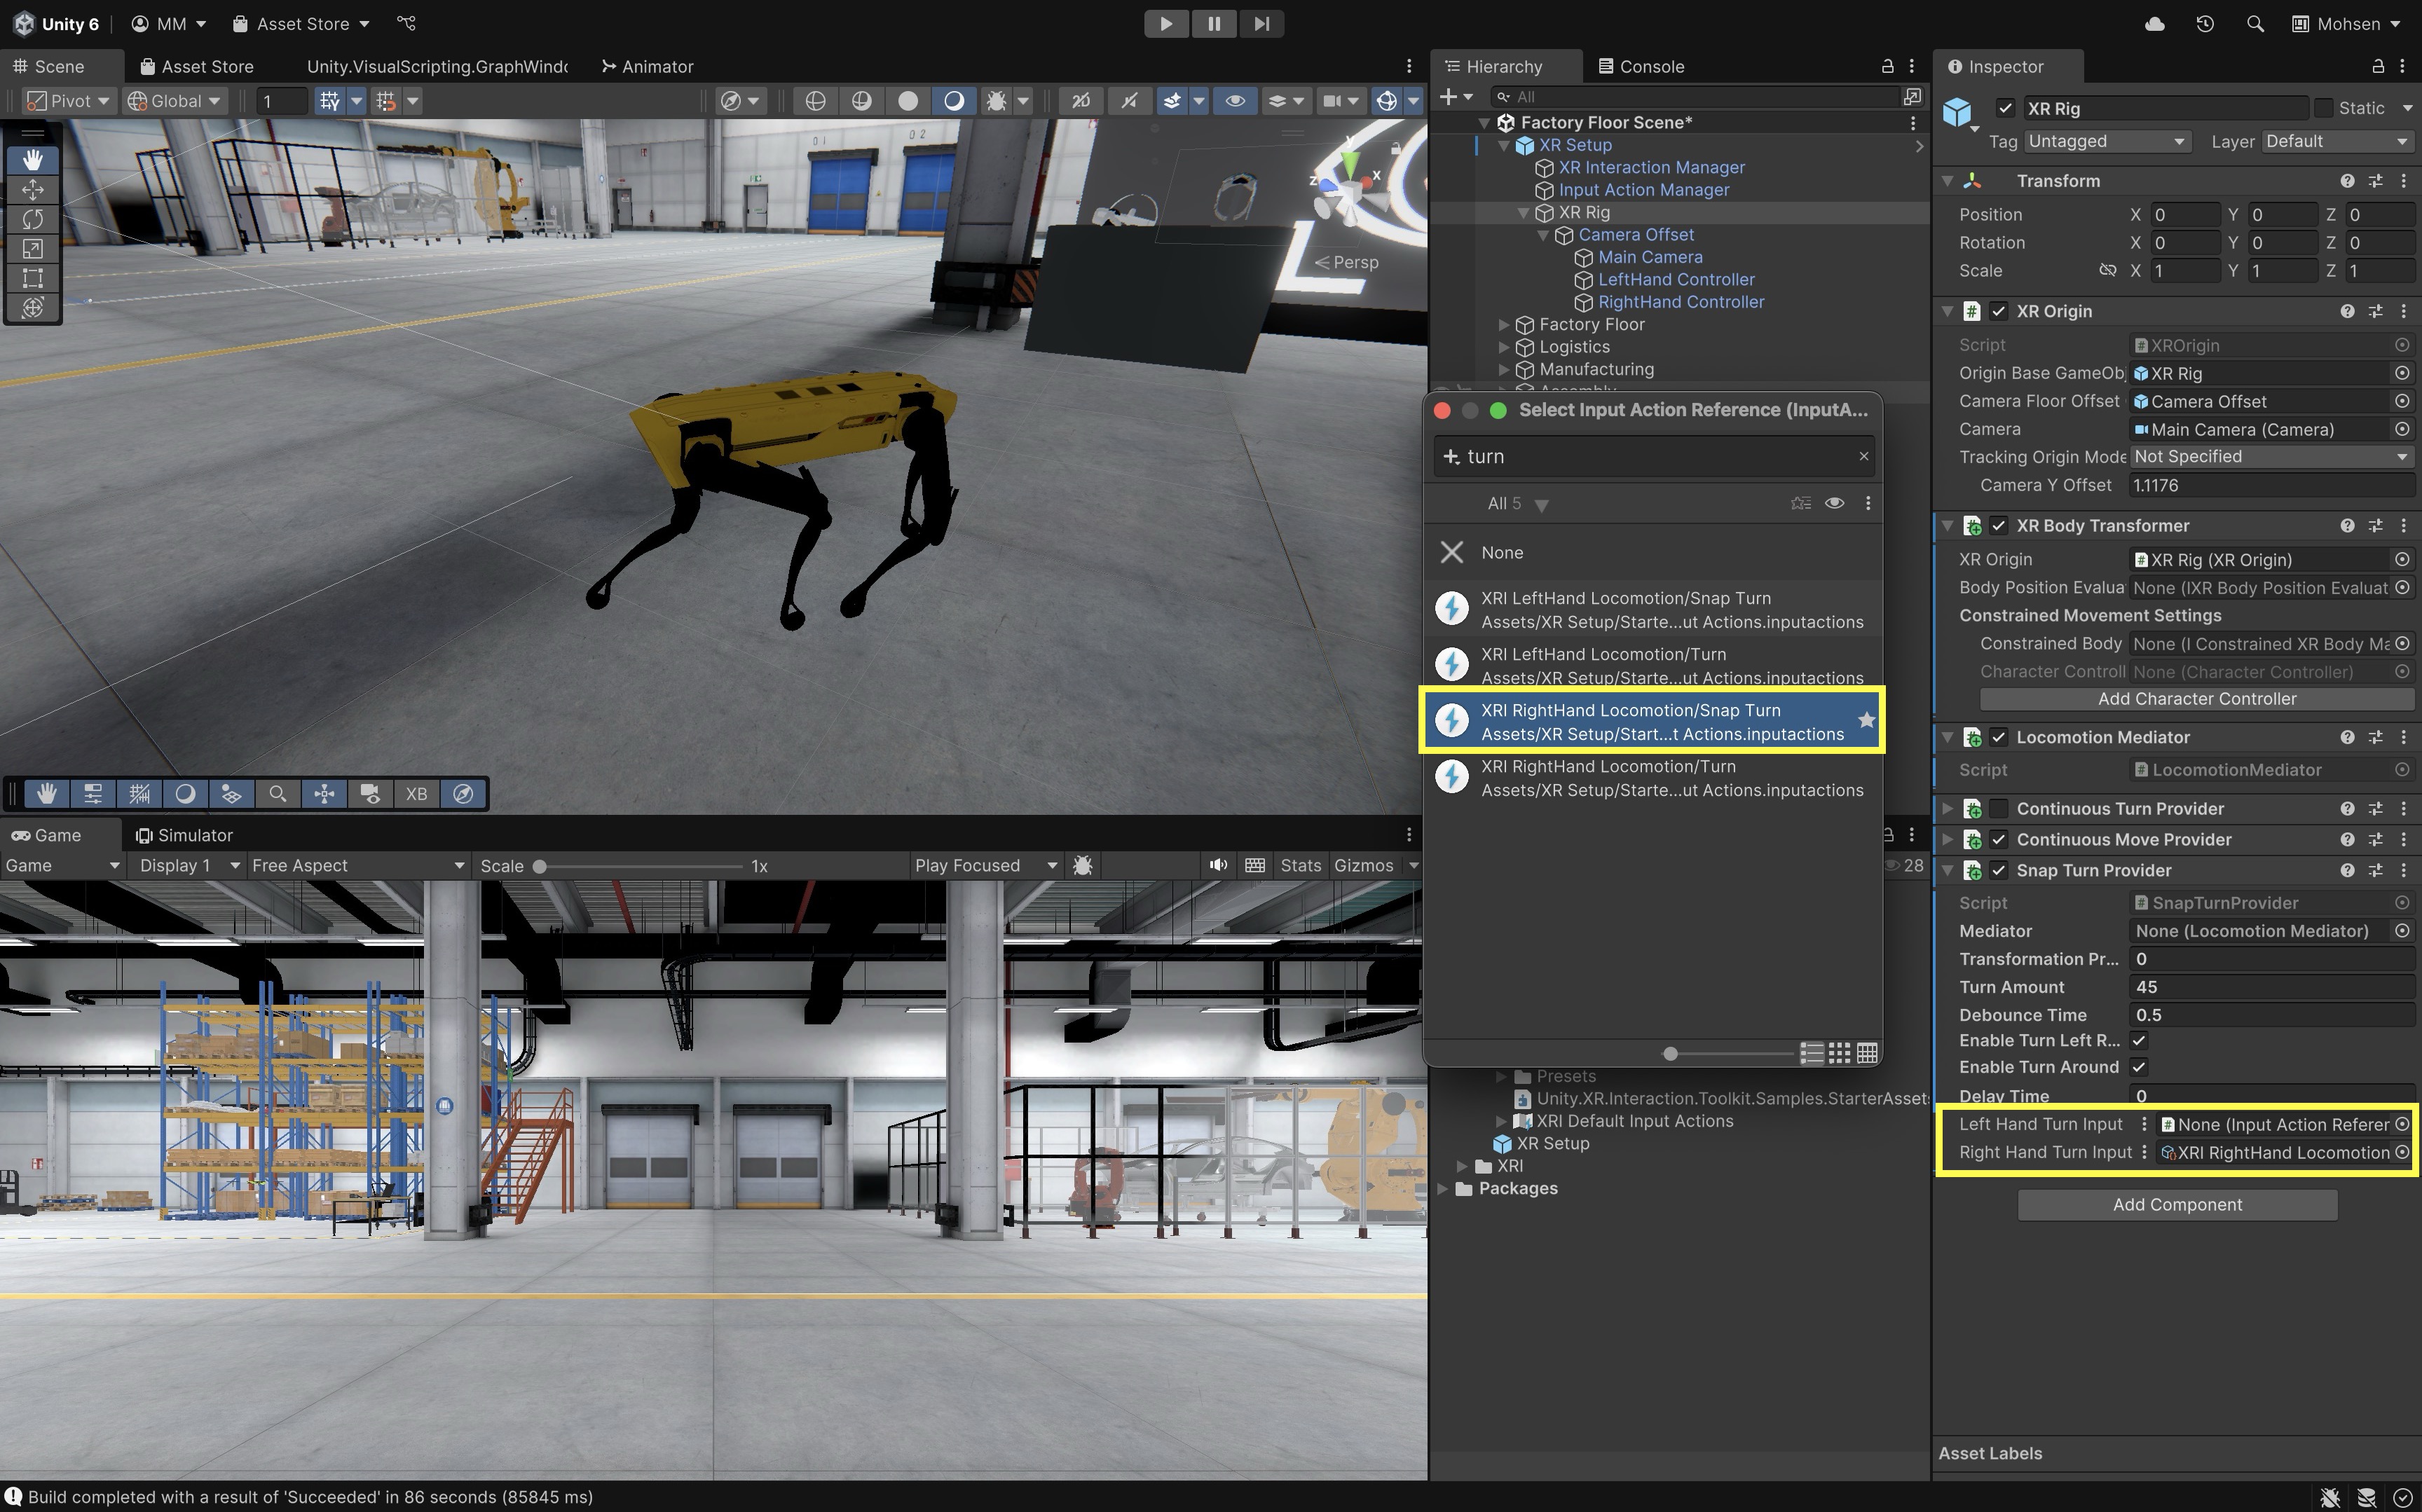The width and height of the screenshot is (2422, 1512).
Task: Lock the Inspector panel
Action: (2378, 66)
